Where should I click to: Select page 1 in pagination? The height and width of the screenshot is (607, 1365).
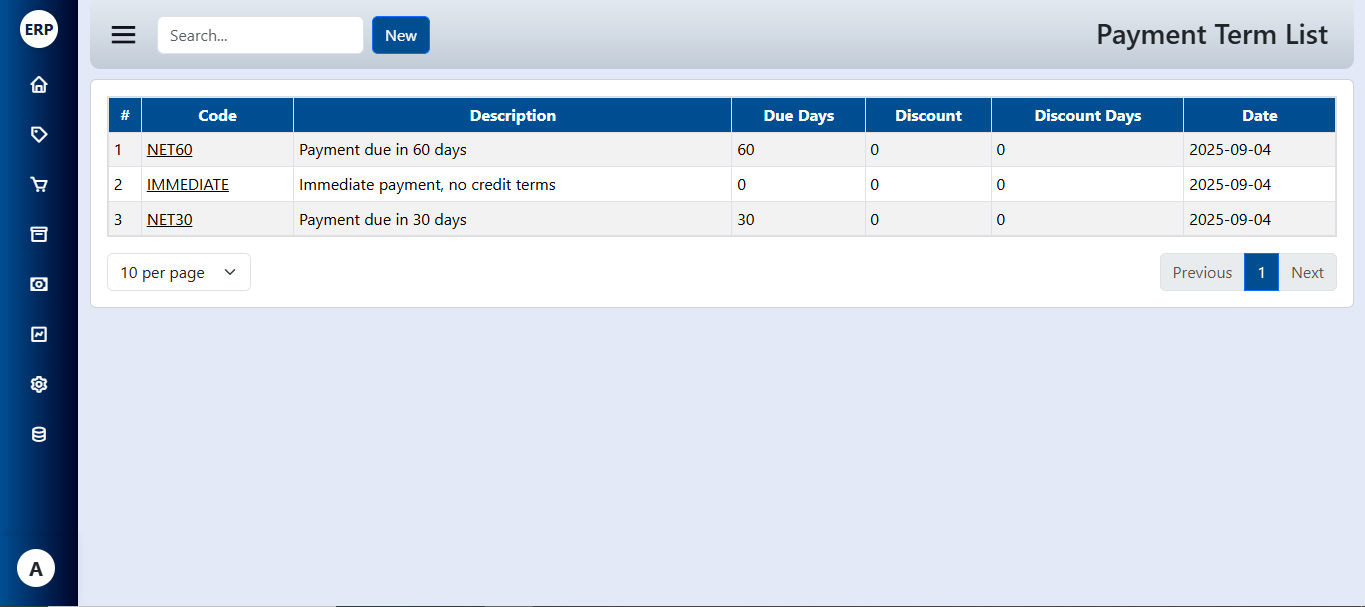1261,272
